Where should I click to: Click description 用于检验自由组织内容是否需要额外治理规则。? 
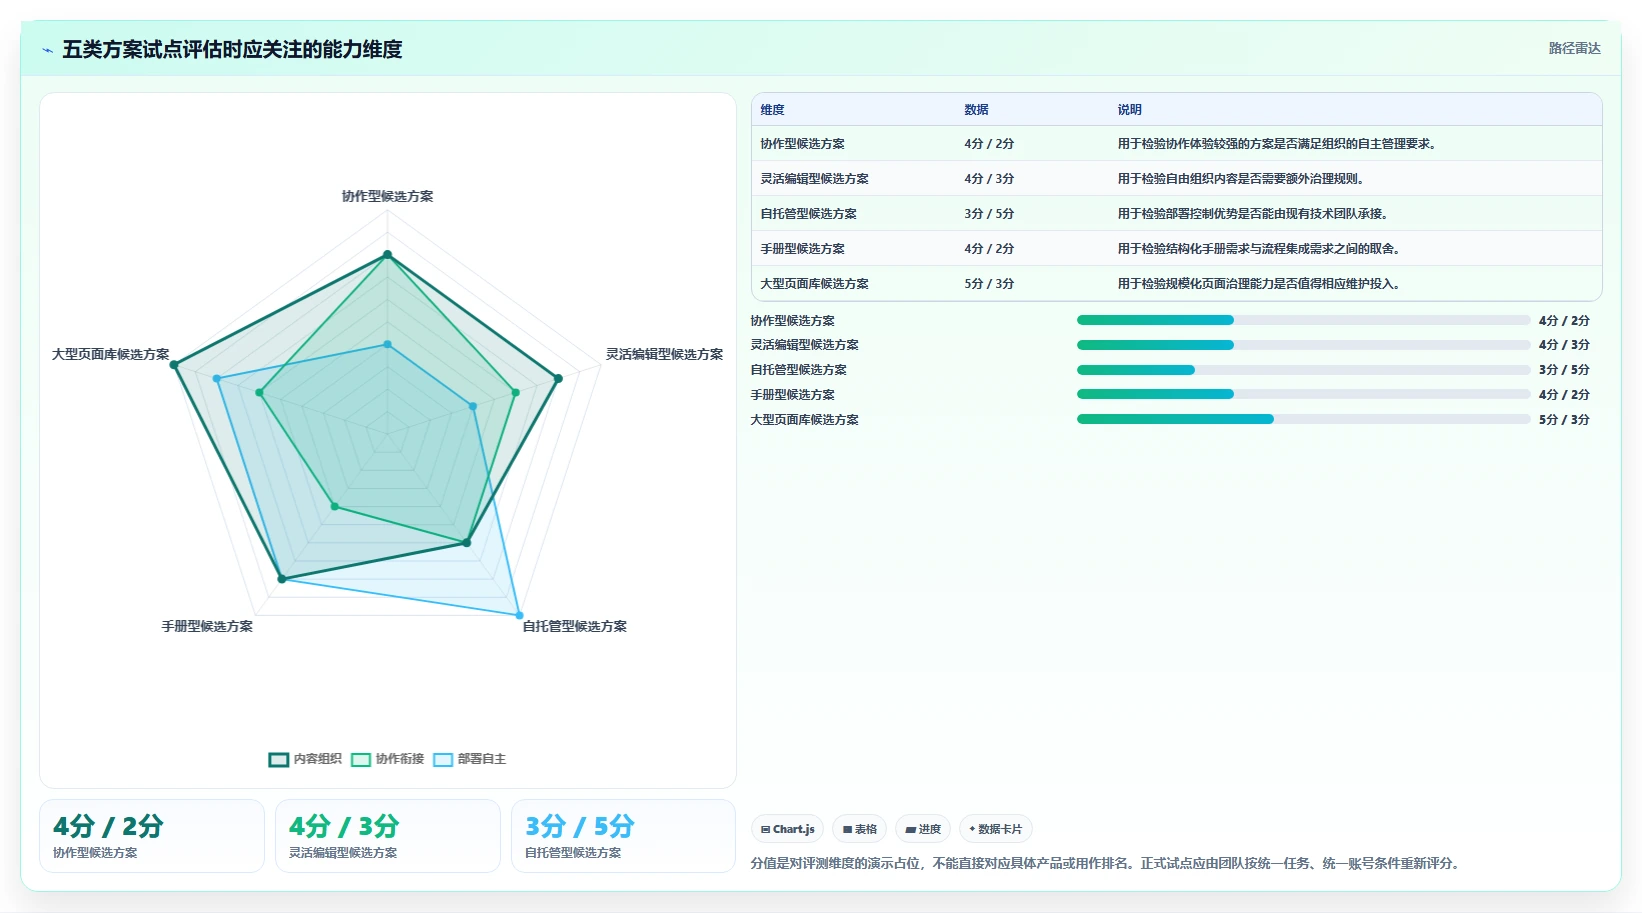tap(1243, 179)
